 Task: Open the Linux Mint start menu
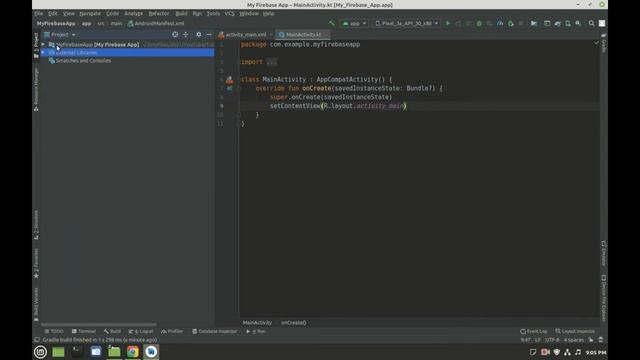40,351
